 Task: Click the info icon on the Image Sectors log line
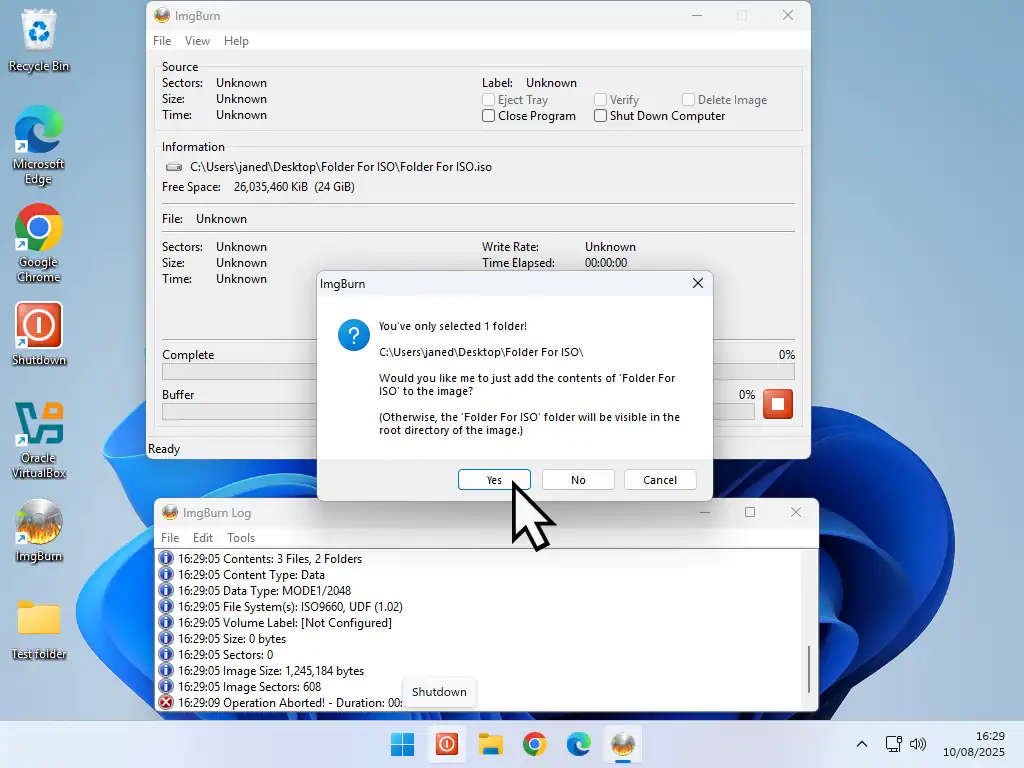coord(166,686)
